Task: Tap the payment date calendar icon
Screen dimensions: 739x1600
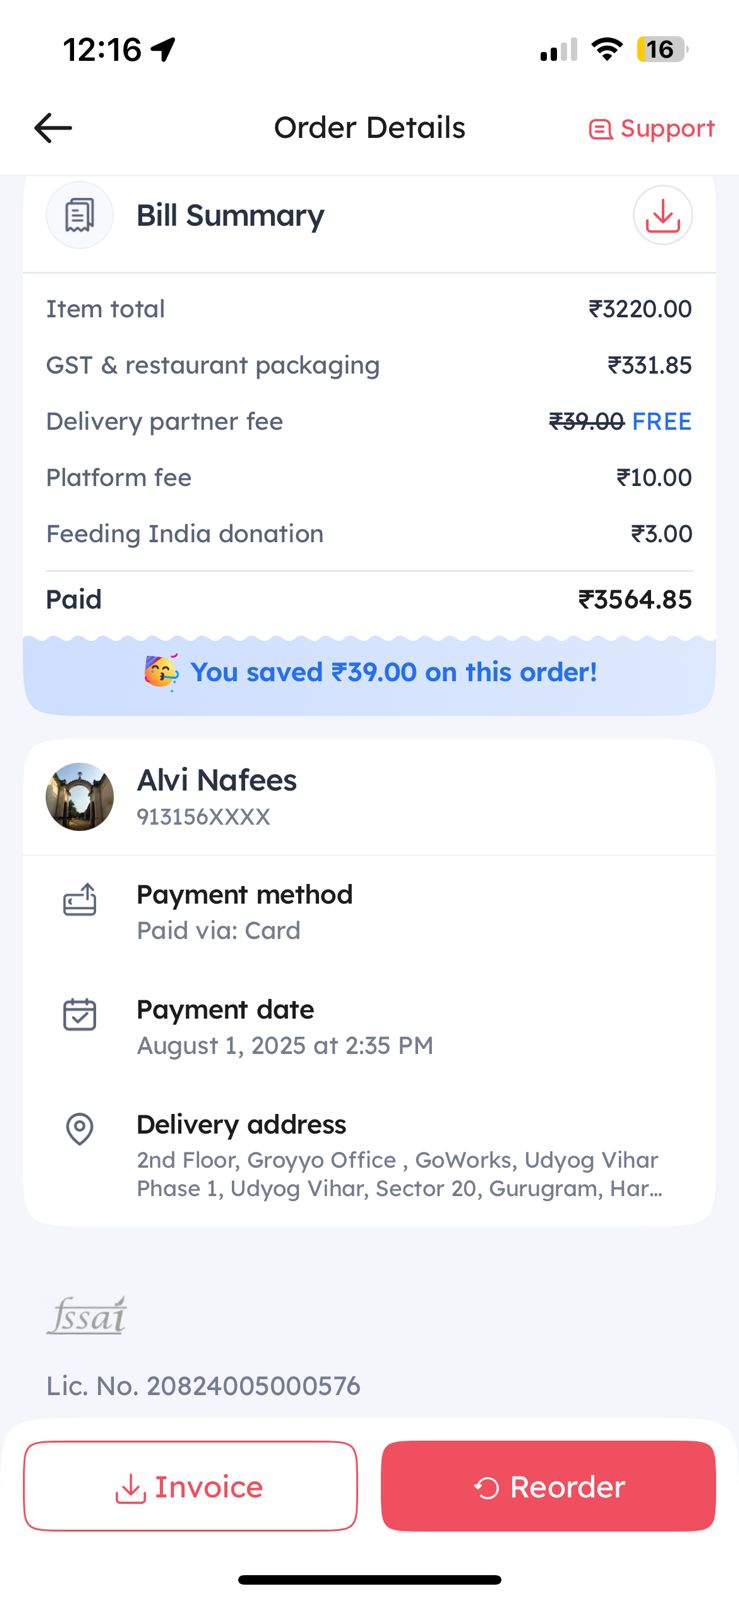Action: pyautogui.click(x=80, y=1015)
